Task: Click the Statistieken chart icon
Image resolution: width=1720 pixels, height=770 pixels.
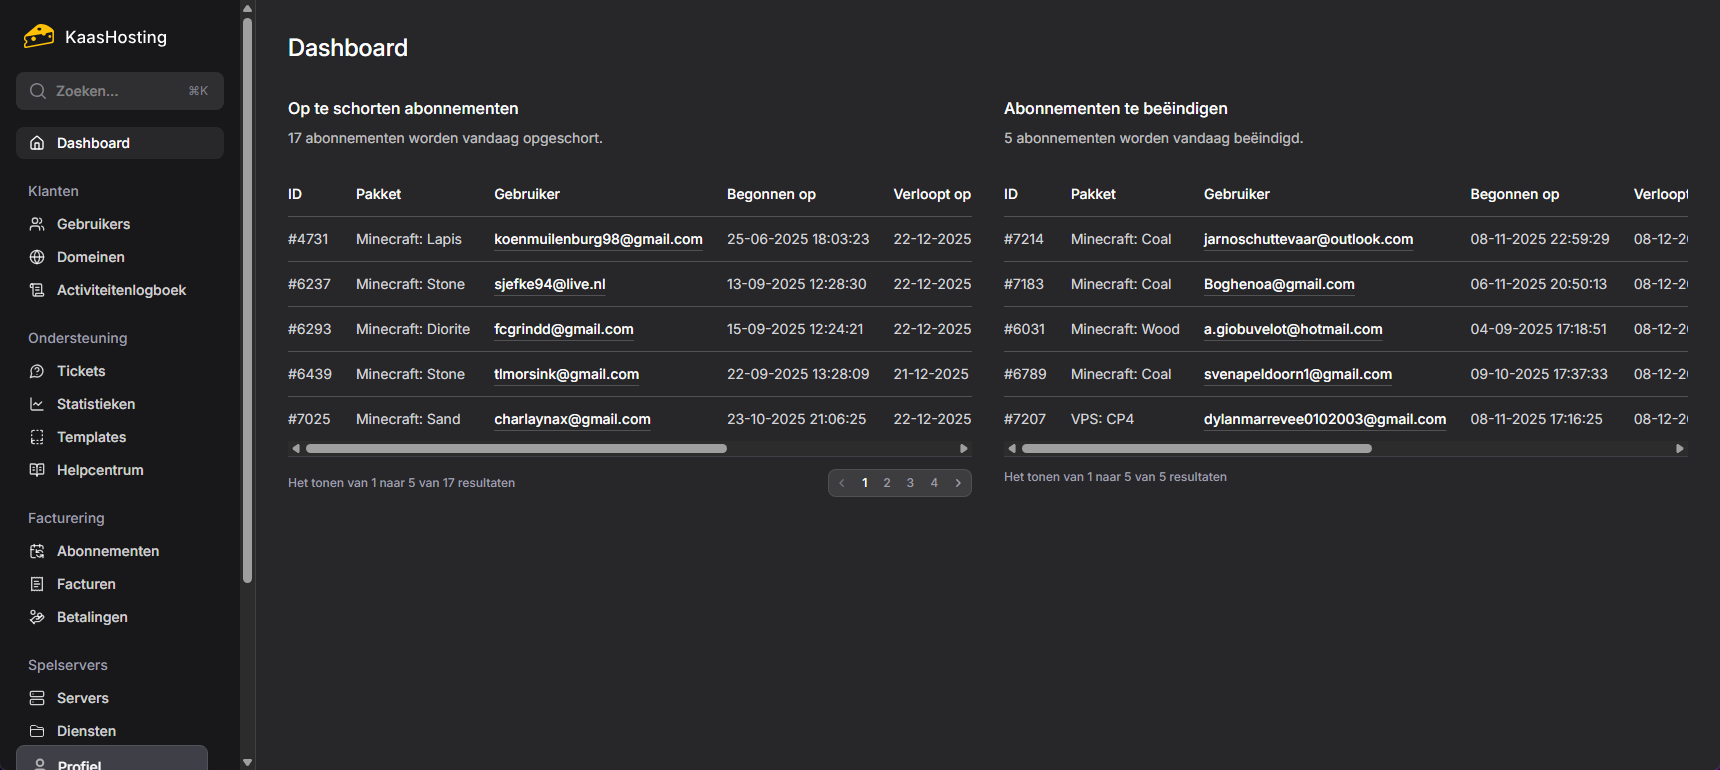Action: (37, 404)
